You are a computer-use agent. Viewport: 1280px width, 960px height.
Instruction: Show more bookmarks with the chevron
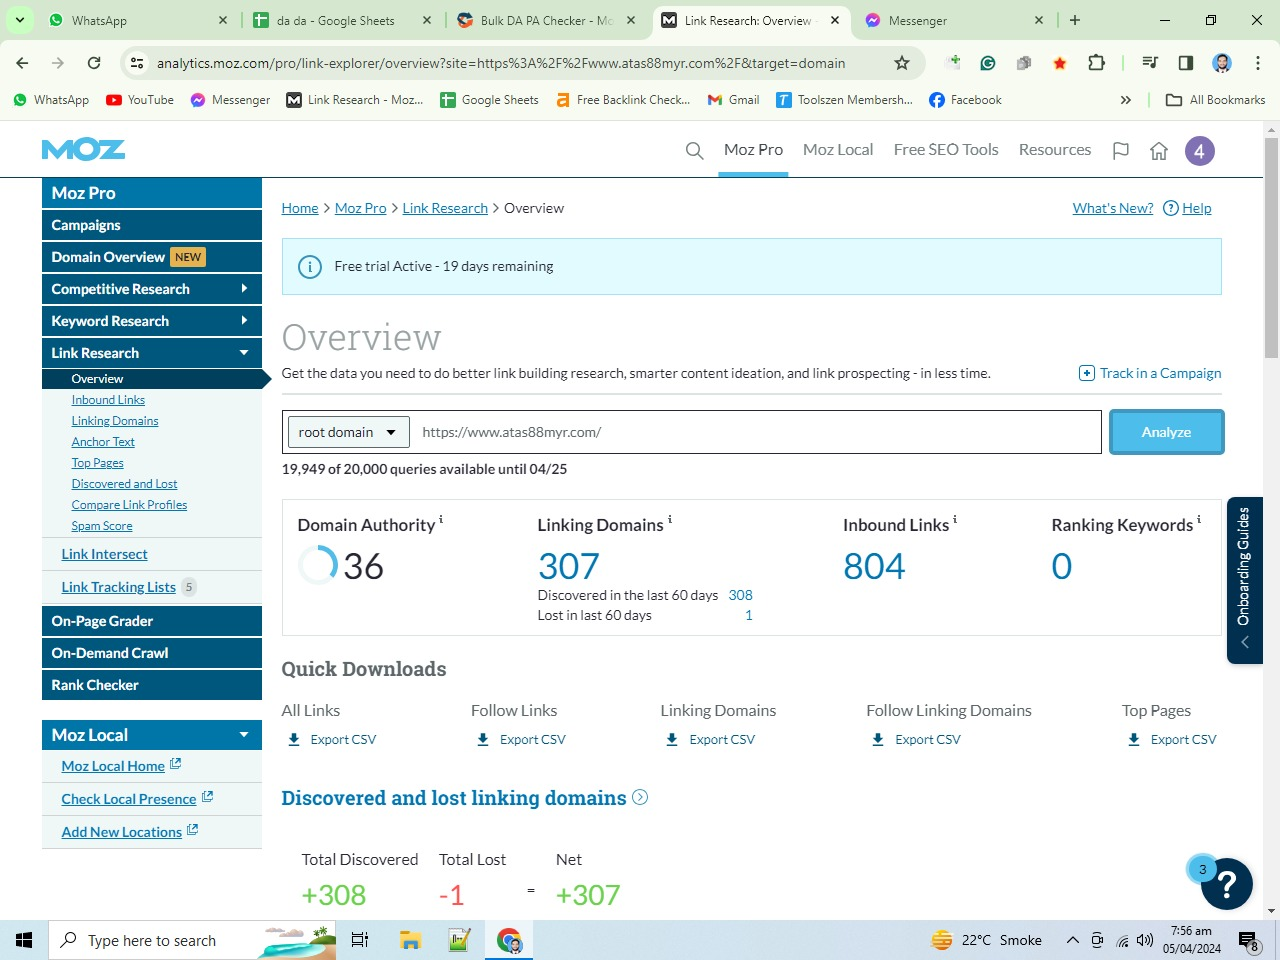point(1126,100)
